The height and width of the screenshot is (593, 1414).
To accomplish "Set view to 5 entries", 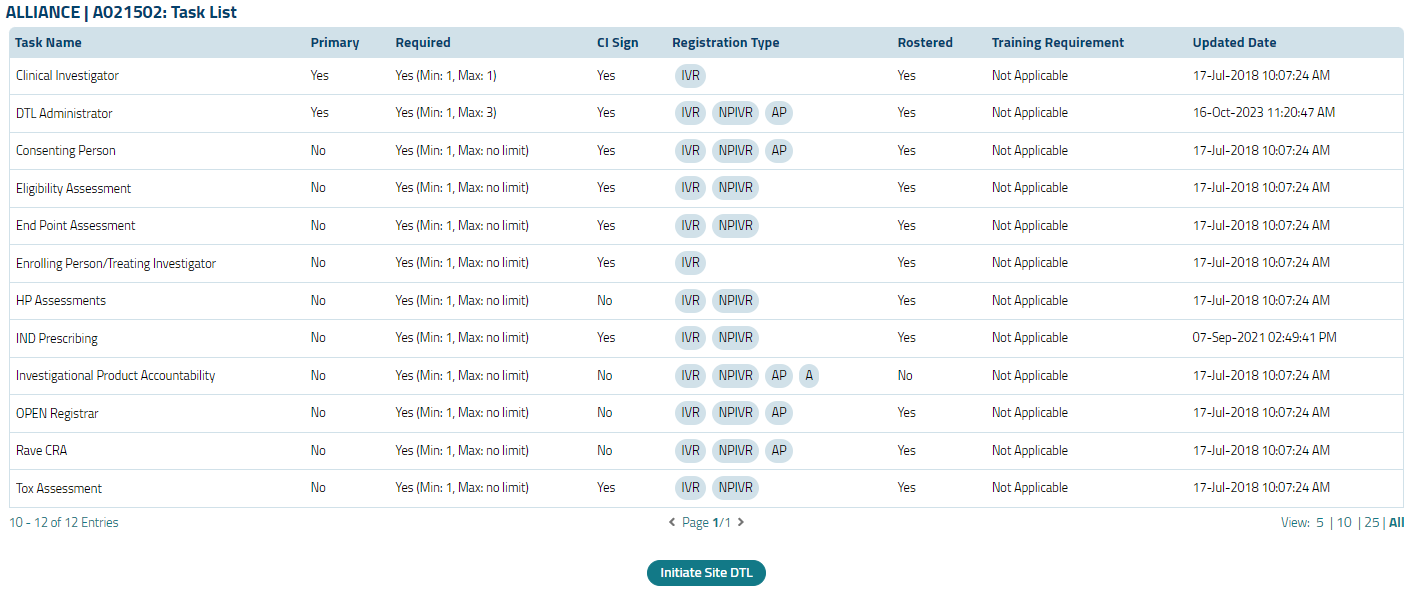I will (1320, 522).
